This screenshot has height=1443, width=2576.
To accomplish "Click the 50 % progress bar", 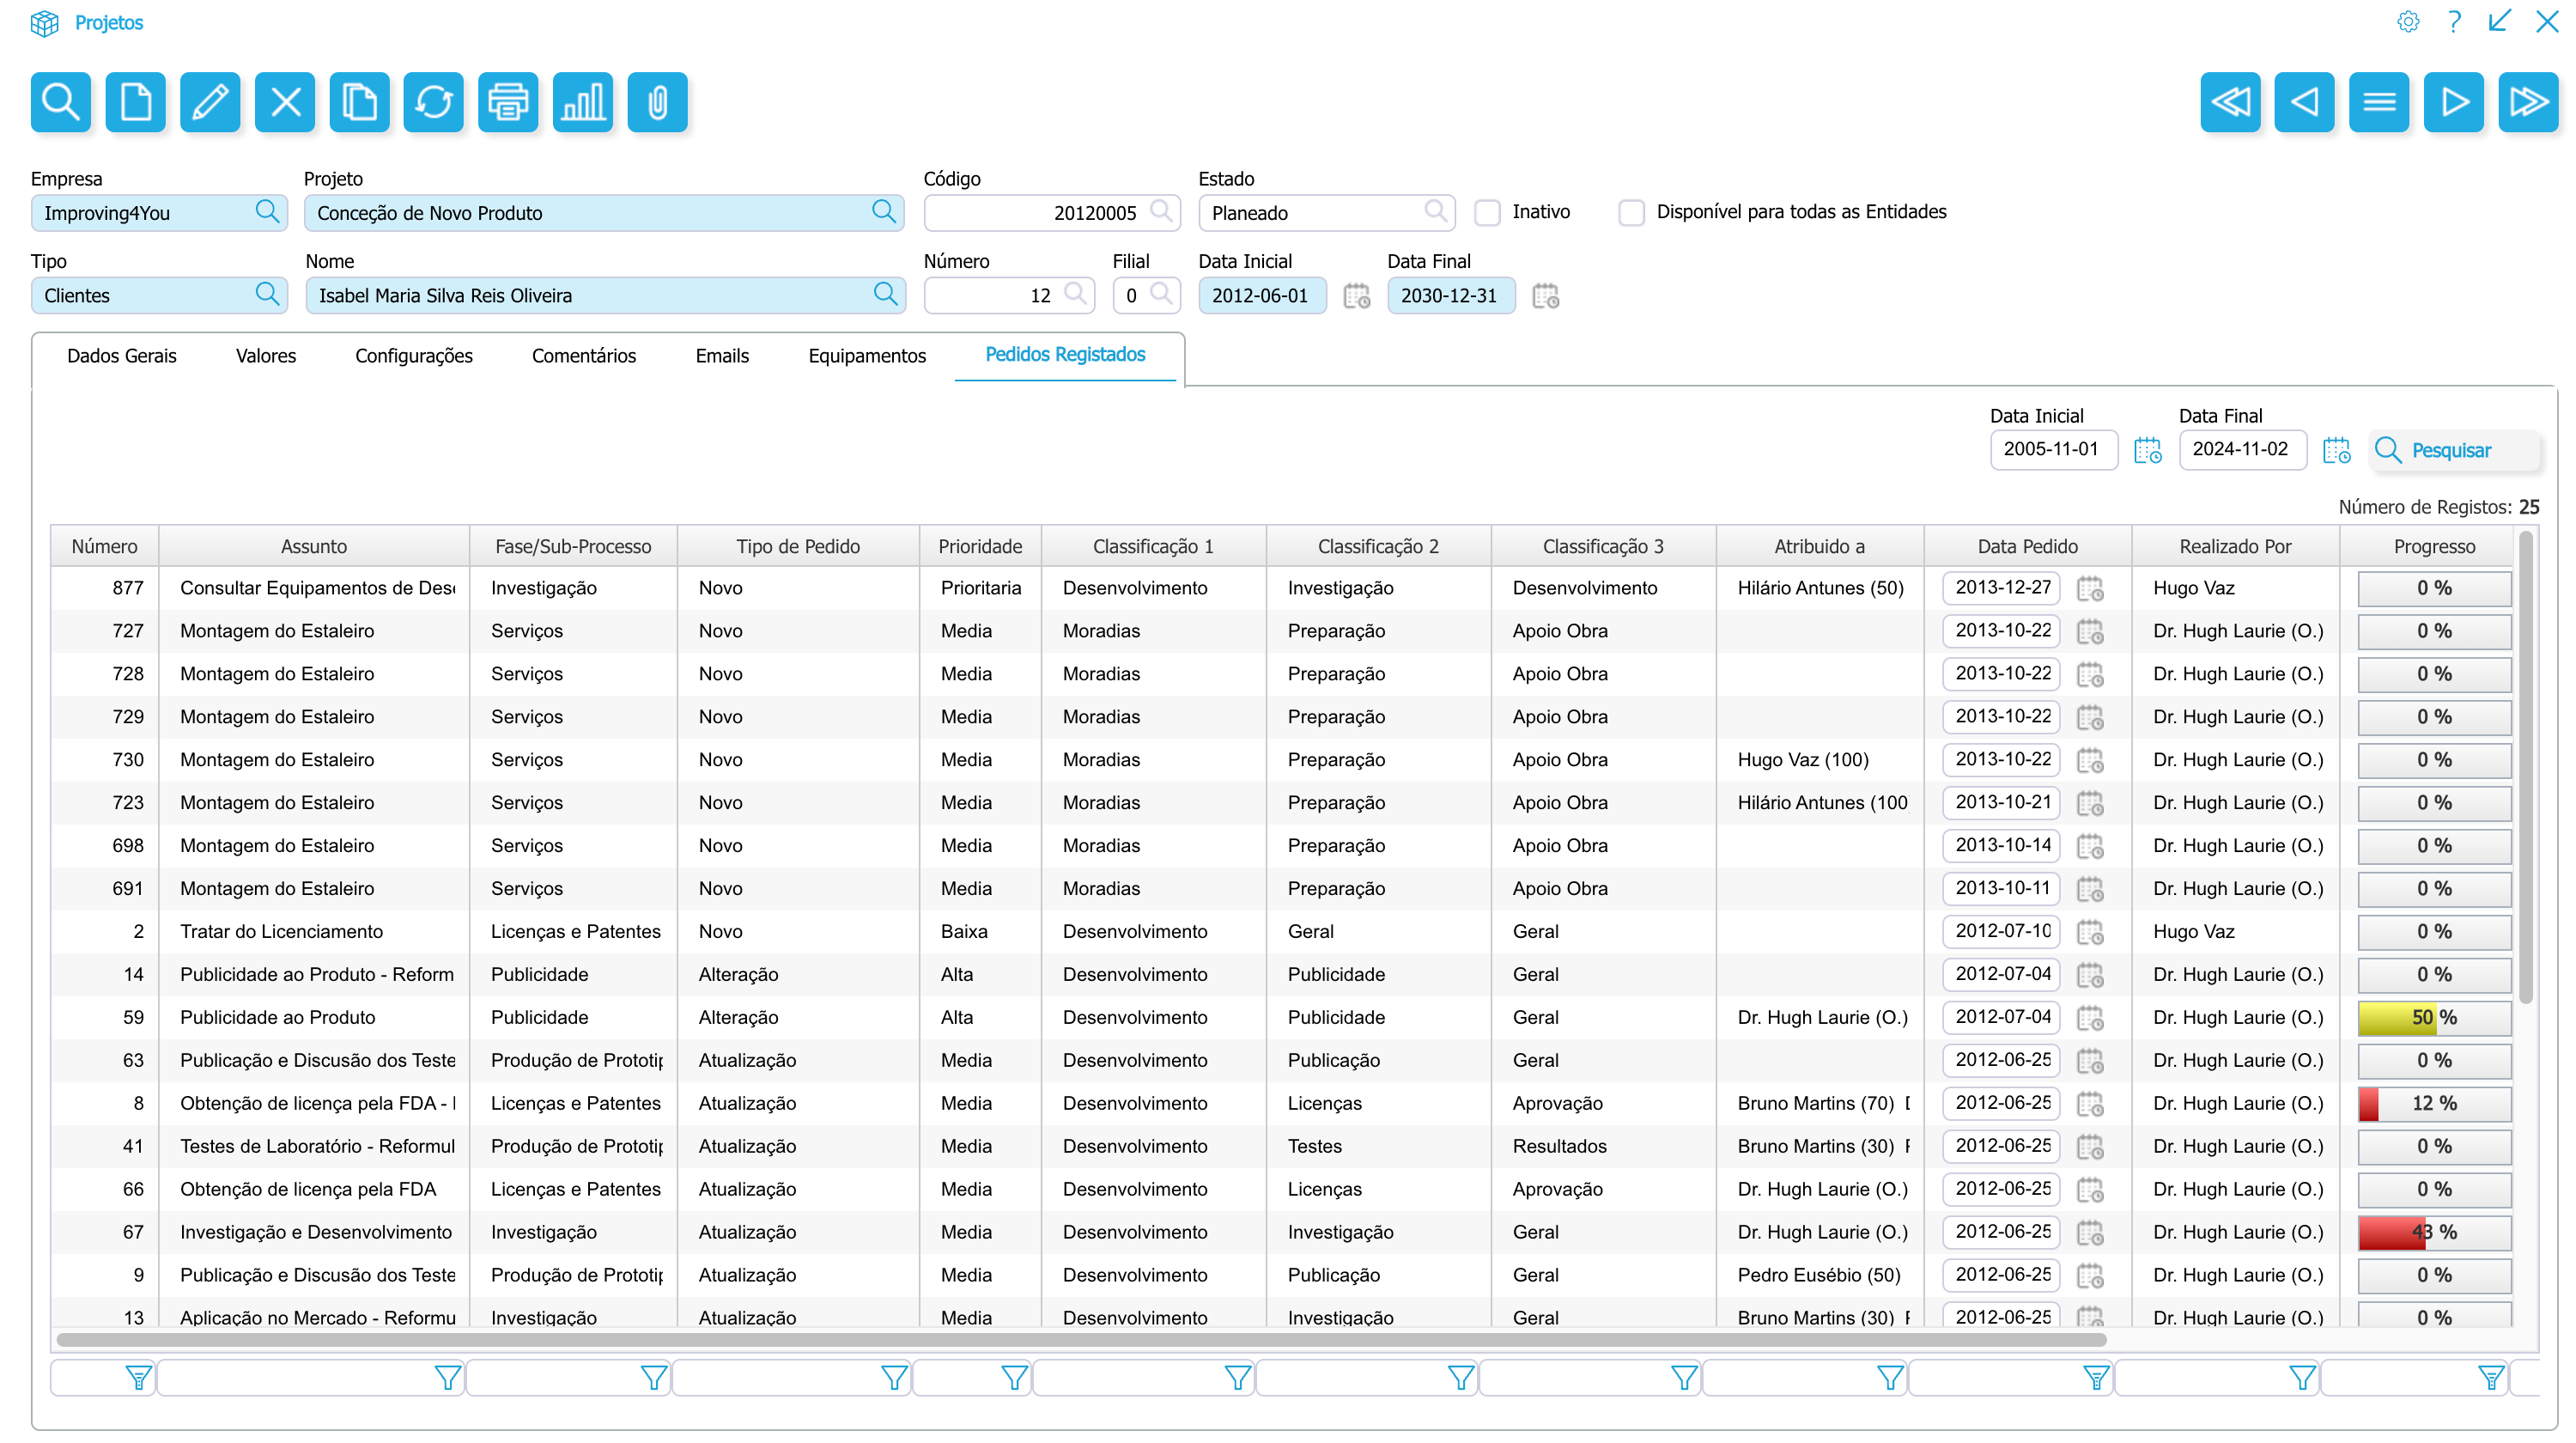I will (2433, 1017).
